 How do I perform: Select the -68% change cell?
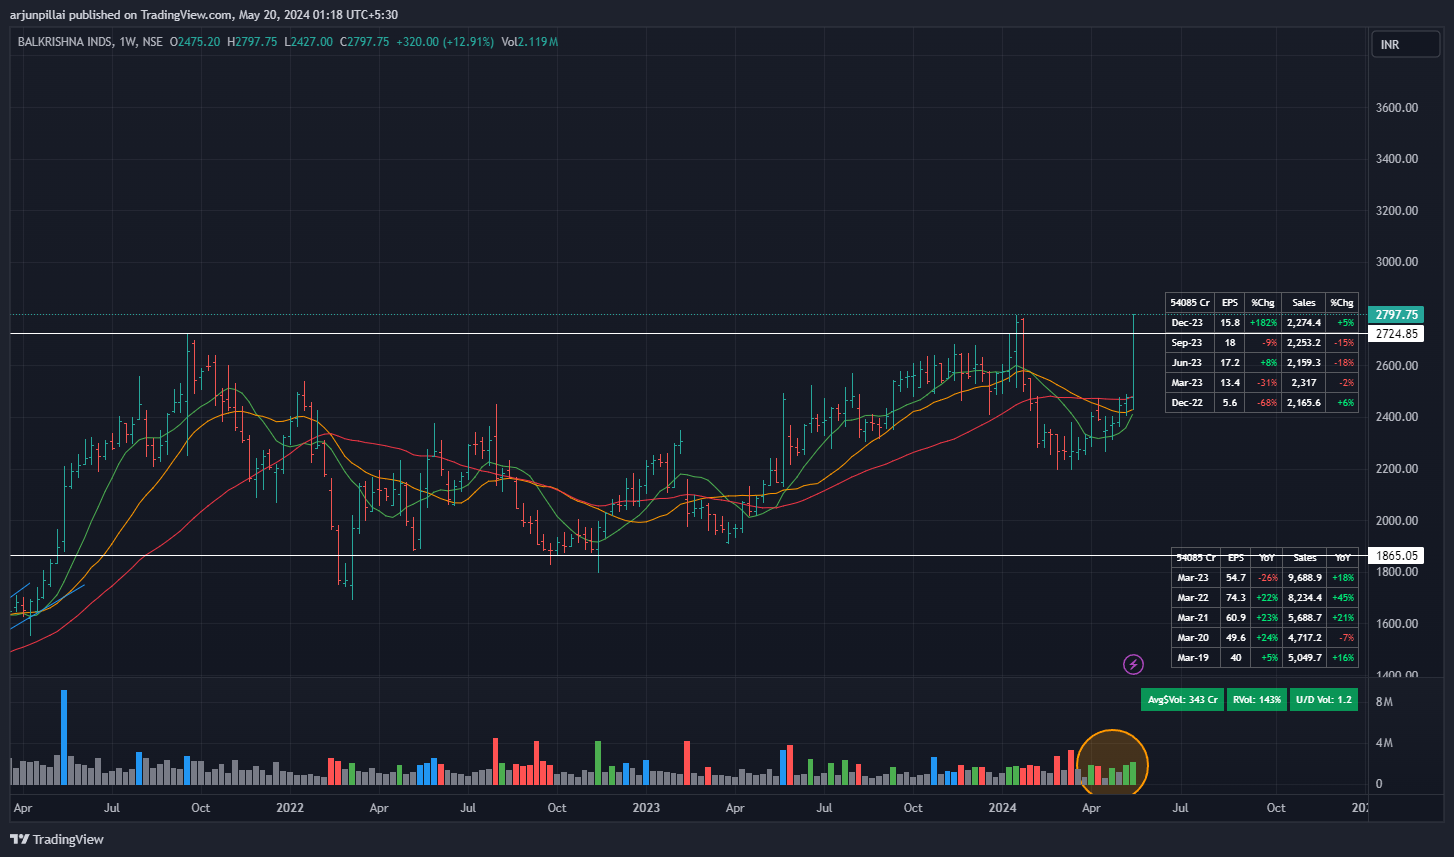point(1263,402)
